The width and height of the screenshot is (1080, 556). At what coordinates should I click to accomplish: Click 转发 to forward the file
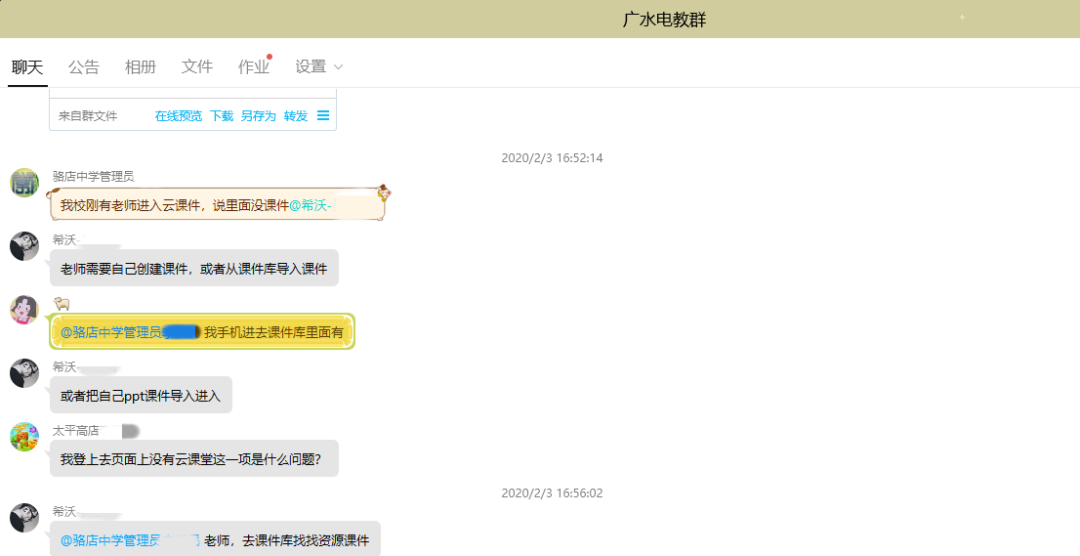click(295, 116)
